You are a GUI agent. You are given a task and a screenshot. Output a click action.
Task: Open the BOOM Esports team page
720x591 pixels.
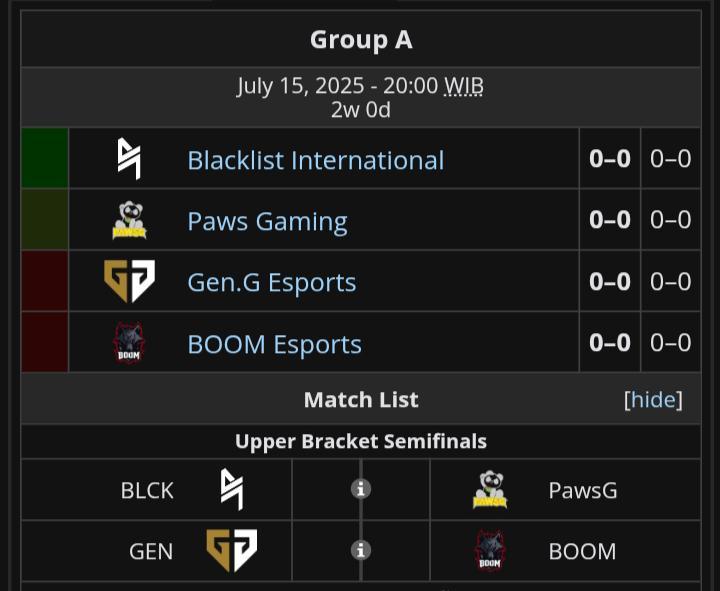pyautogui.click(x=275, y=344)
